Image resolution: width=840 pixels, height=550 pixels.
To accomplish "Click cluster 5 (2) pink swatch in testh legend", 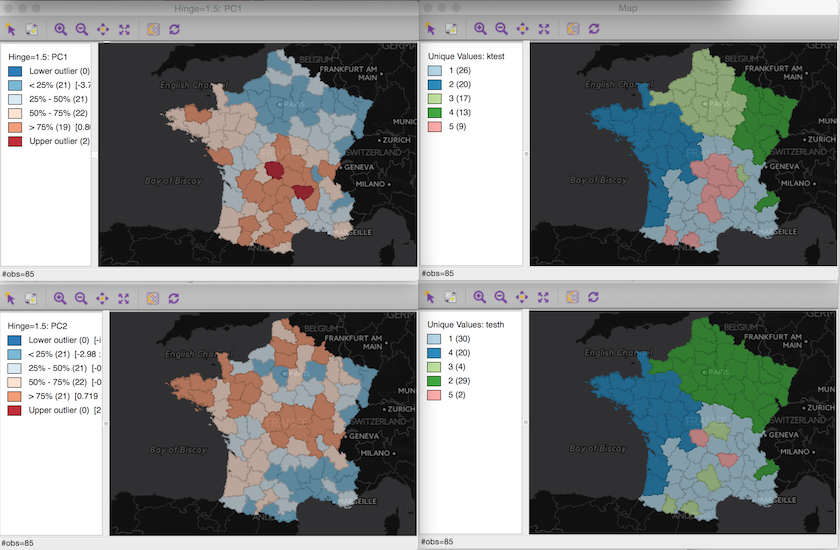I will 436,395.
